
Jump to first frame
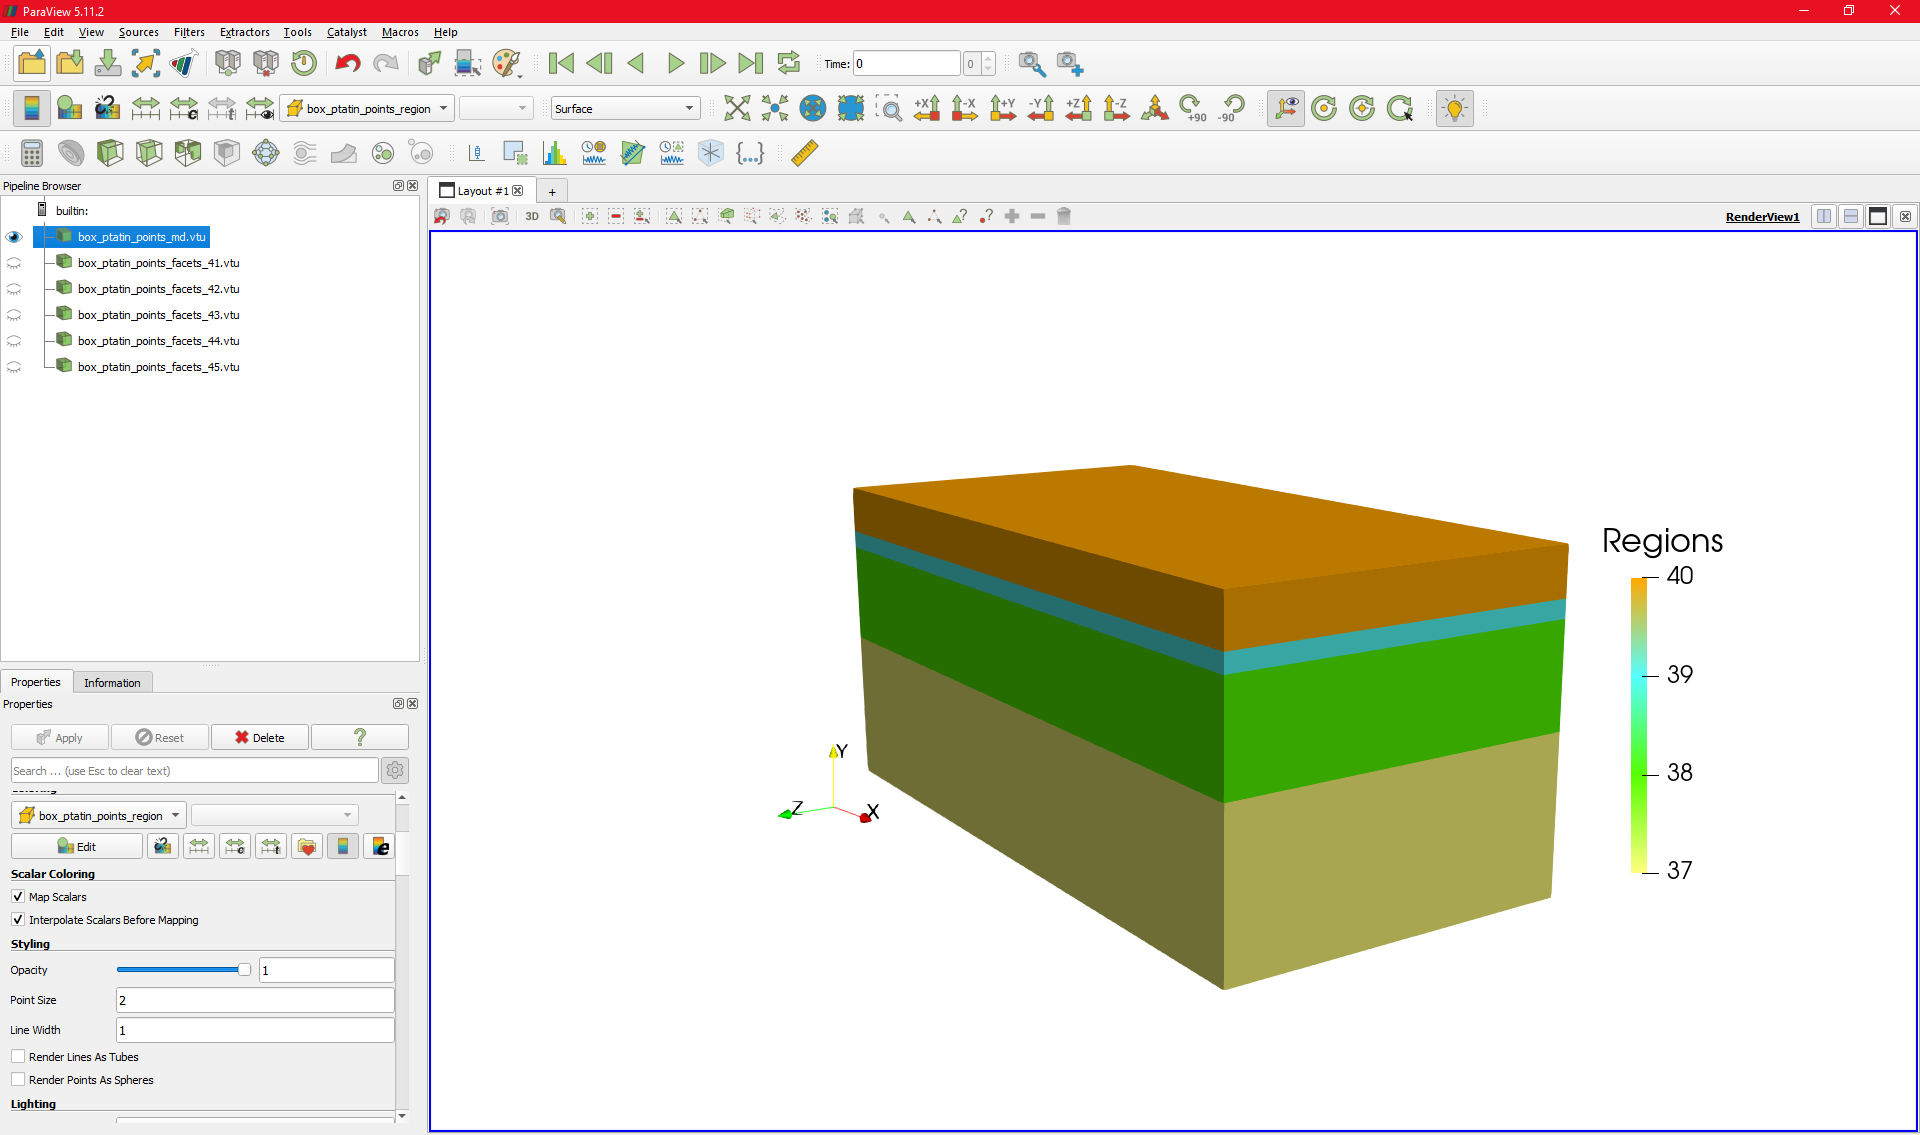pyautogui.click(x=561, y=63)
